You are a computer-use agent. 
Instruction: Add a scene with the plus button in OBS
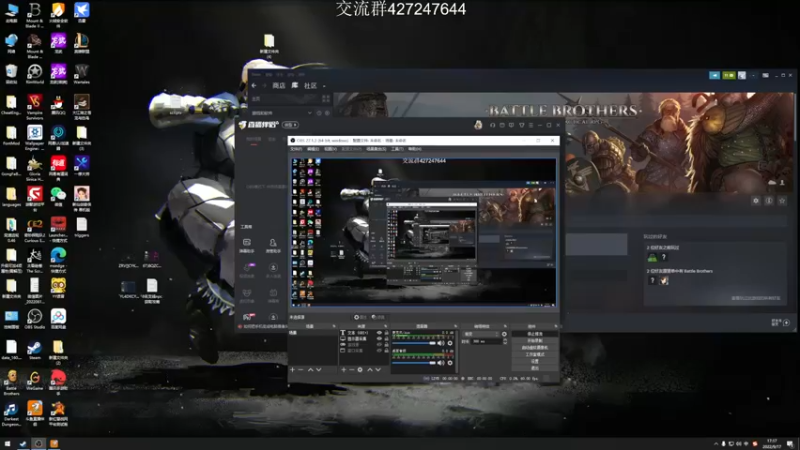click(292, 369)
